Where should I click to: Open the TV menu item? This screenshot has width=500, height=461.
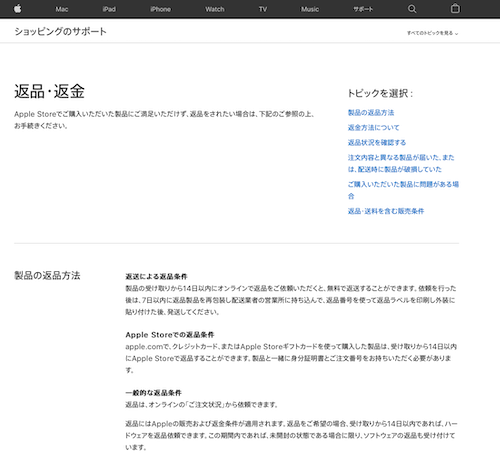click(263, 9)
